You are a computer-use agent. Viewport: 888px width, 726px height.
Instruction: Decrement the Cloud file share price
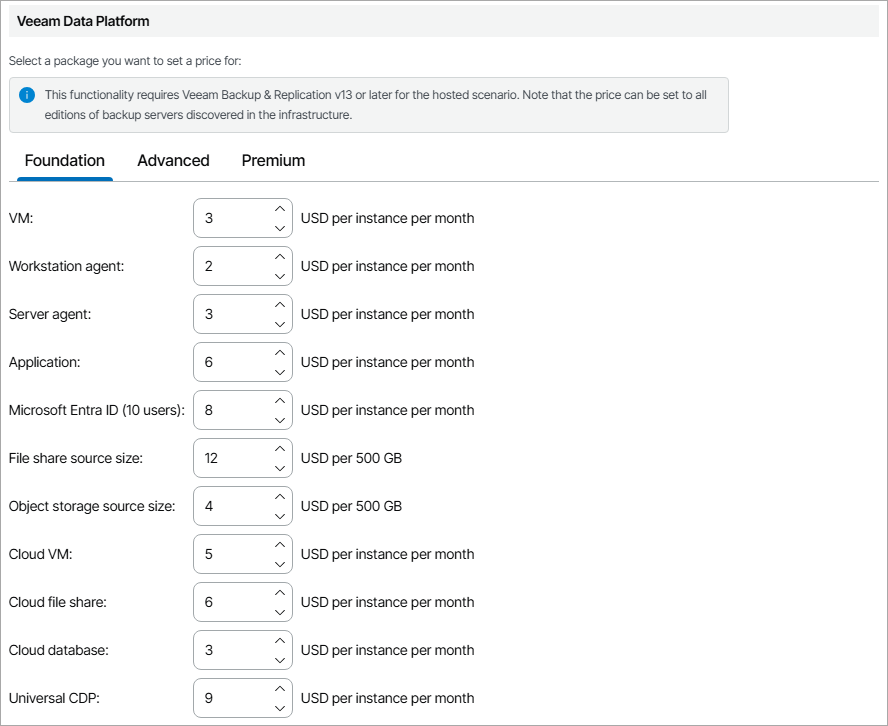[x=280, y=612]
